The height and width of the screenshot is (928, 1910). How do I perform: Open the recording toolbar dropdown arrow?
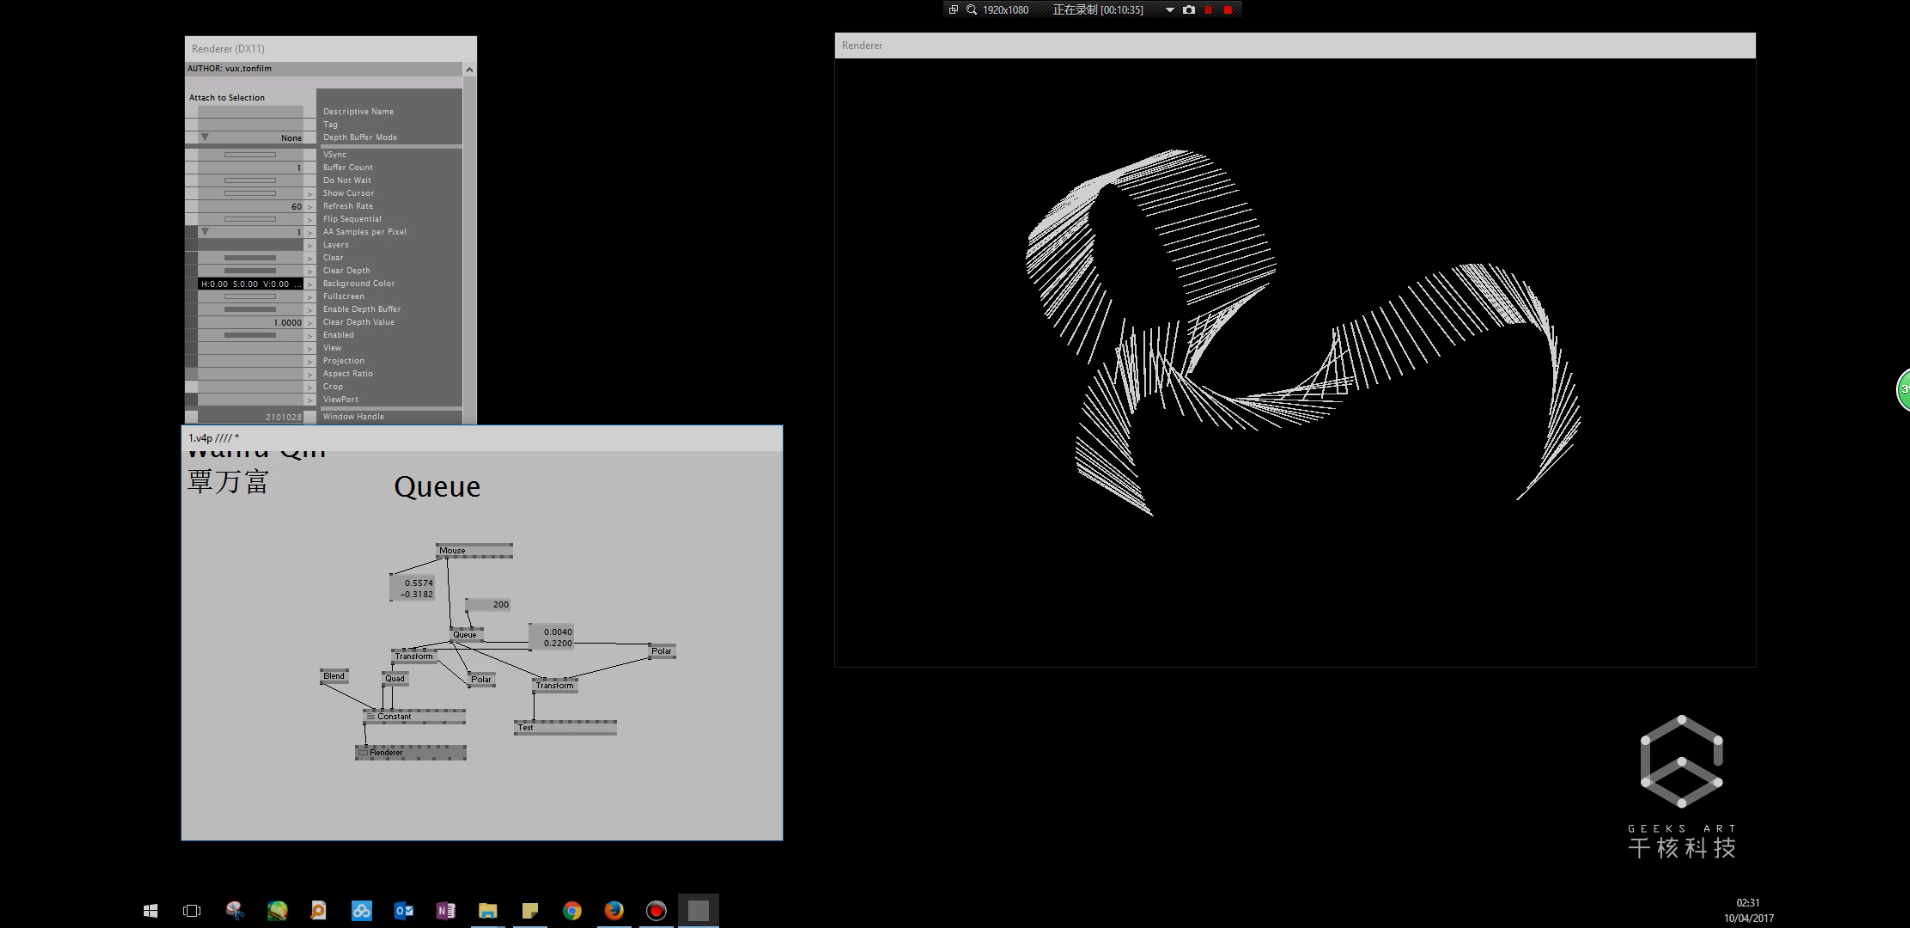coord(1169,9)
